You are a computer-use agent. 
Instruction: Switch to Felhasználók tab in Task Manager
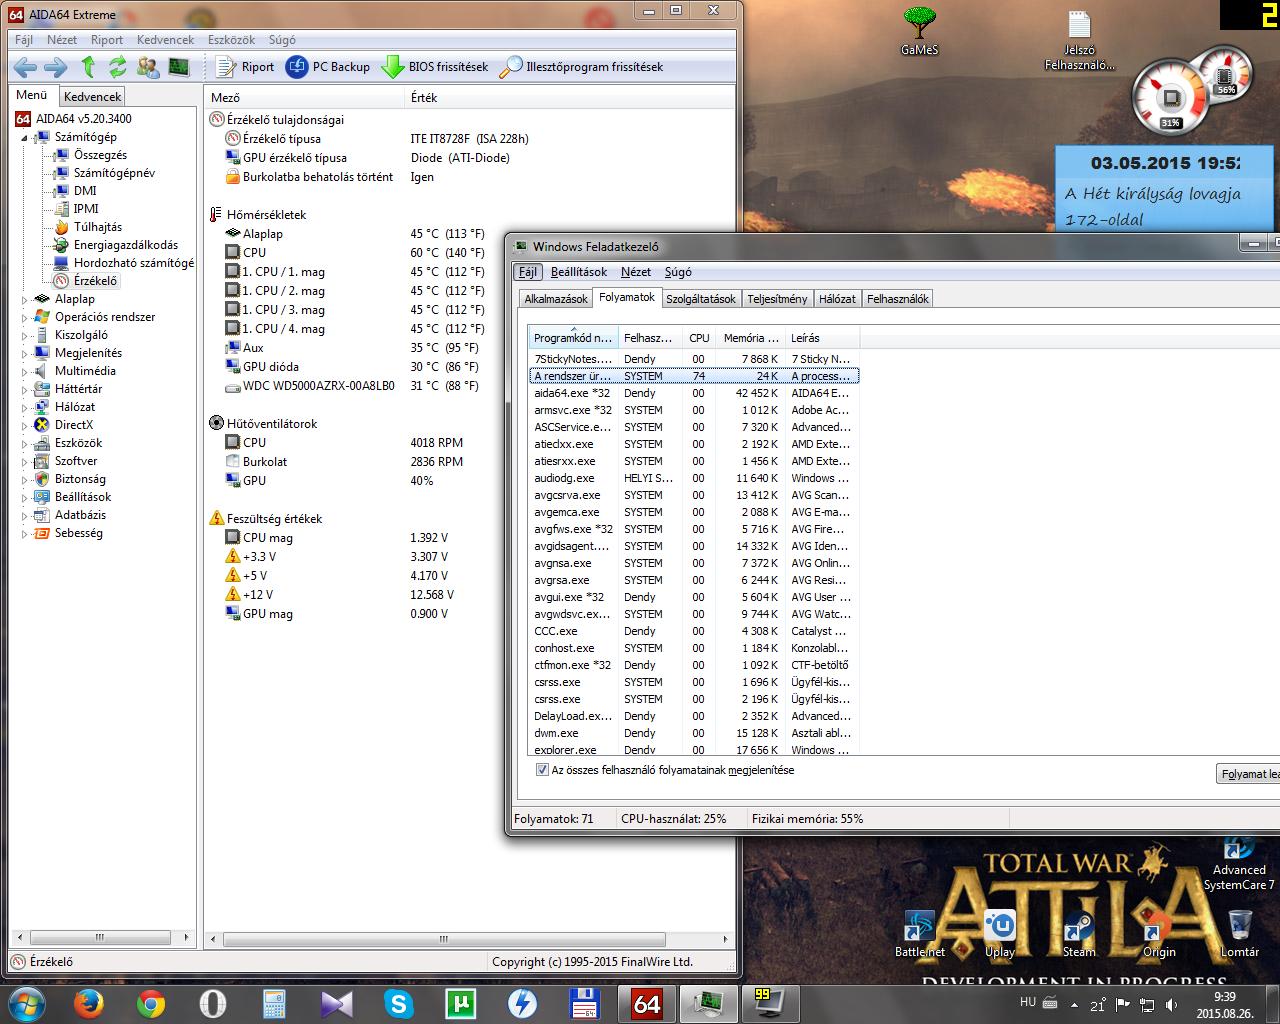(898, 299)
